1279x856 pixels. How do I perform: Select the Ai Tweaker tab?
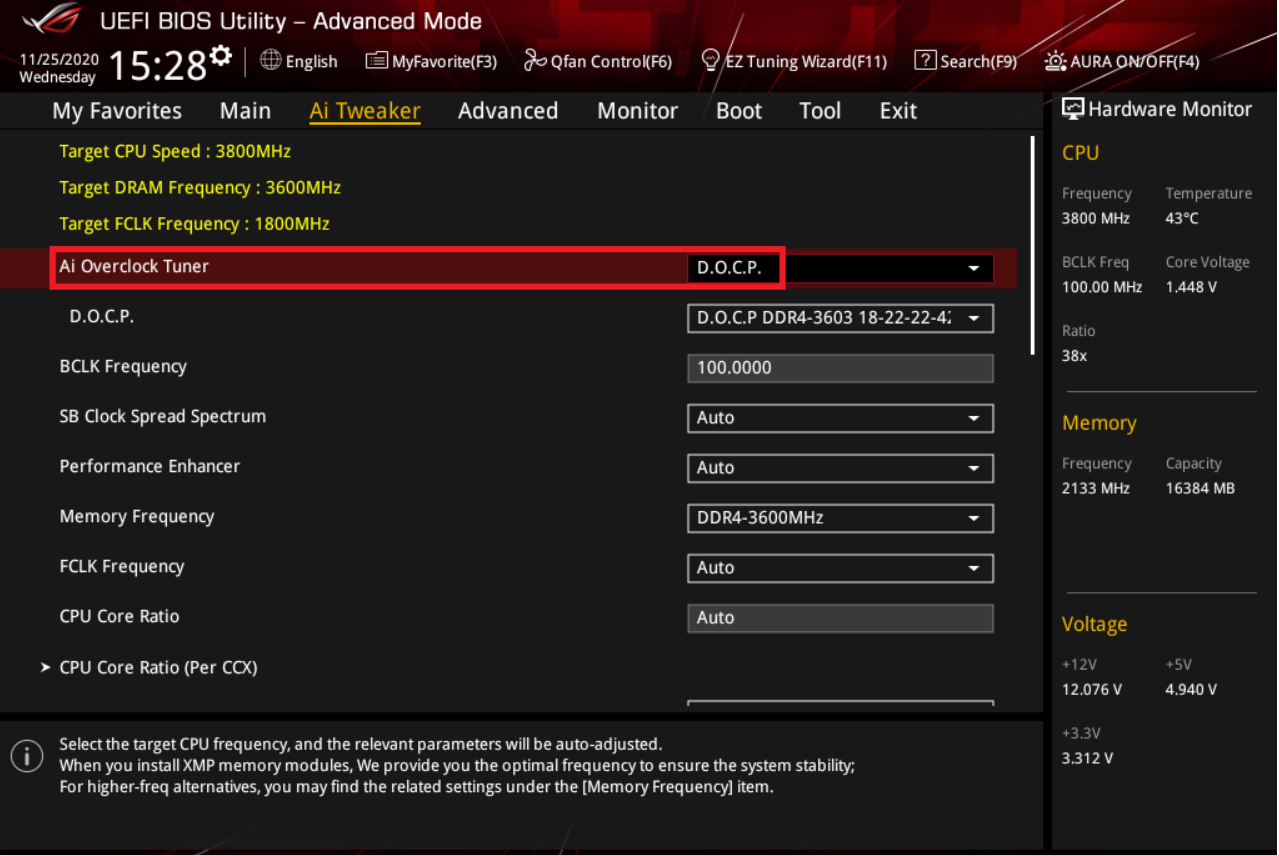tap(365, 111)
